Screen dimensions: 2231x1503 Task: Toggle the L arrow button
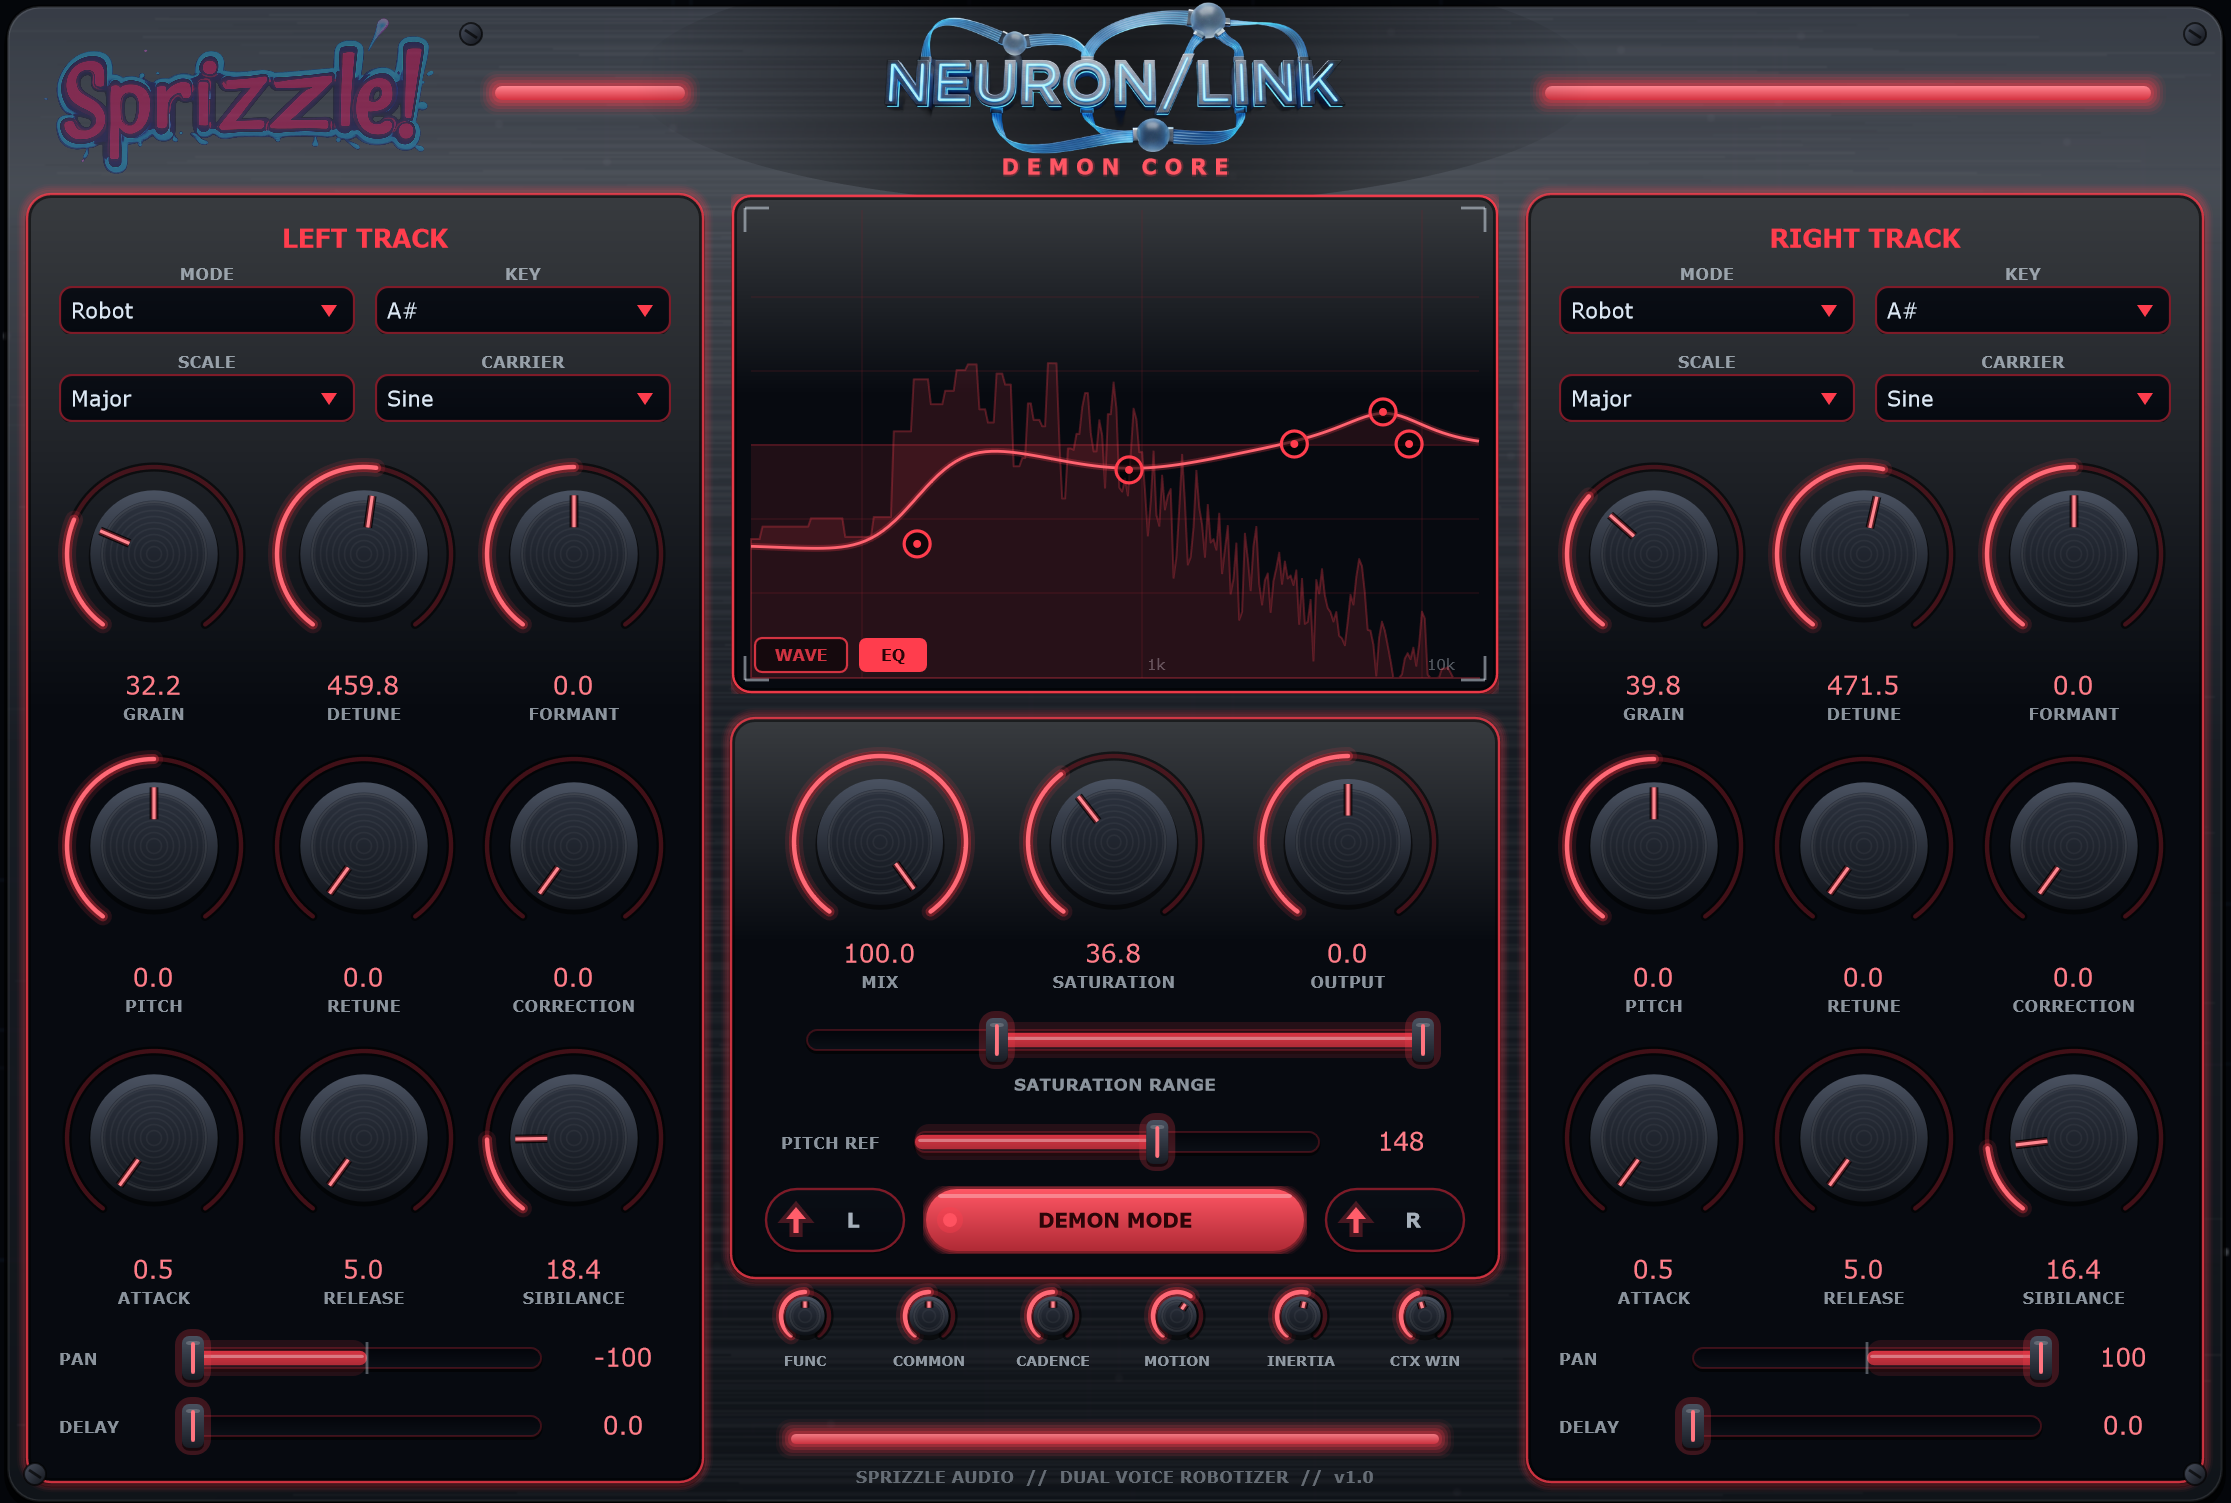(835, 1220)
